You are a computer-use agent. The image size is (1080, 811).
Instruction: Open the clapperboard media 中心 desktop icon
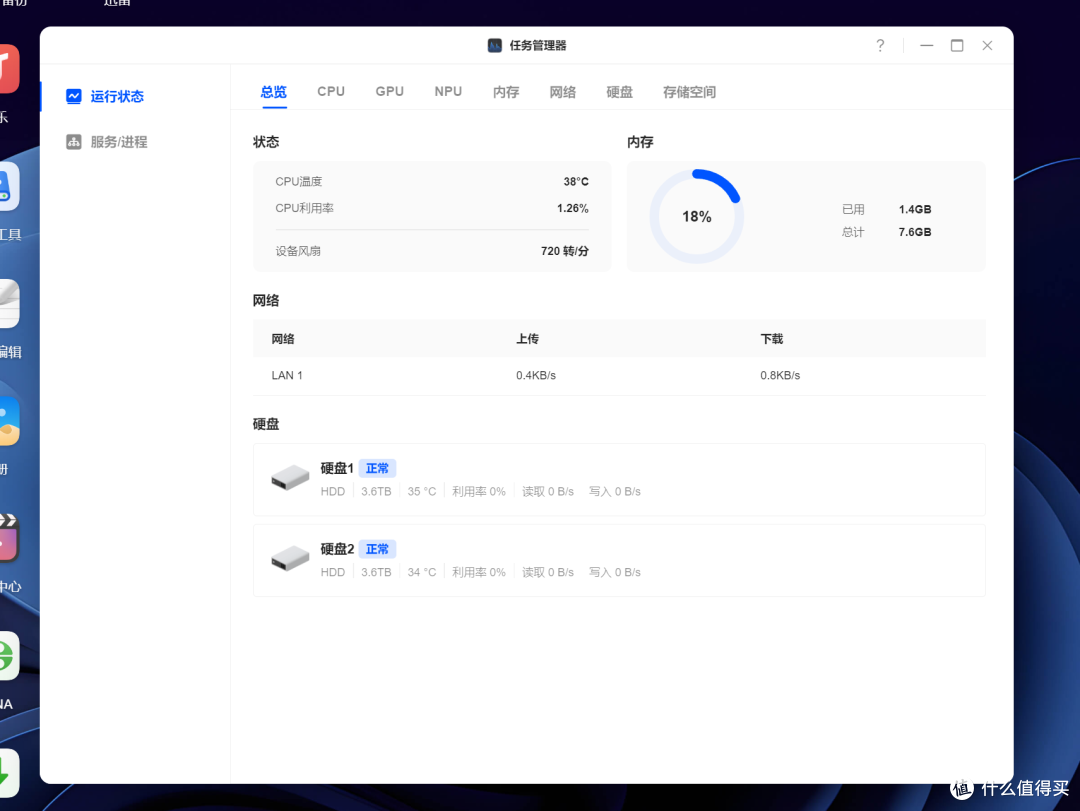click(8, 537)
